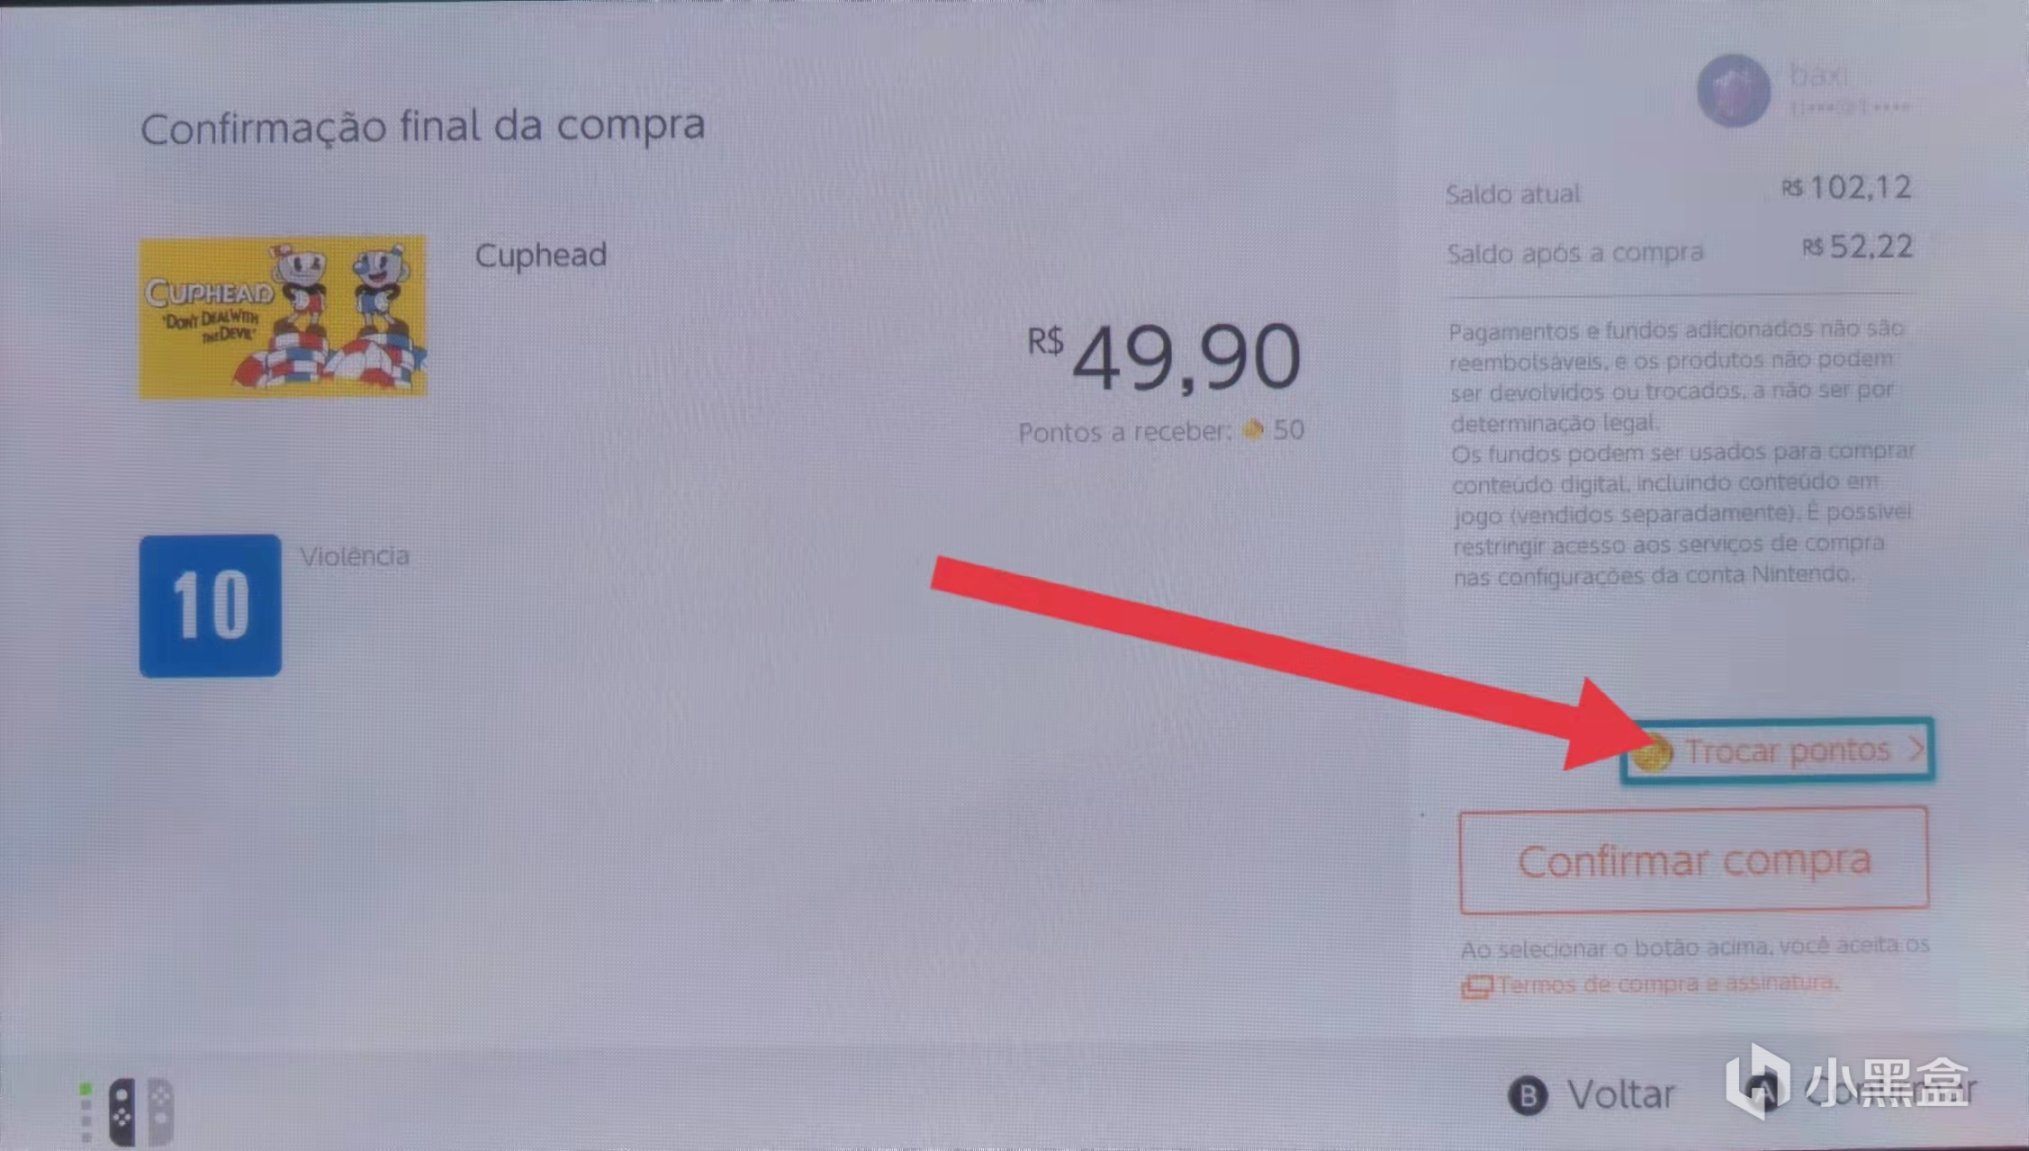Select the Cuphead game cover thumbnail
This screenshot has height=1151, width=2029.
(x=283, y=317)
